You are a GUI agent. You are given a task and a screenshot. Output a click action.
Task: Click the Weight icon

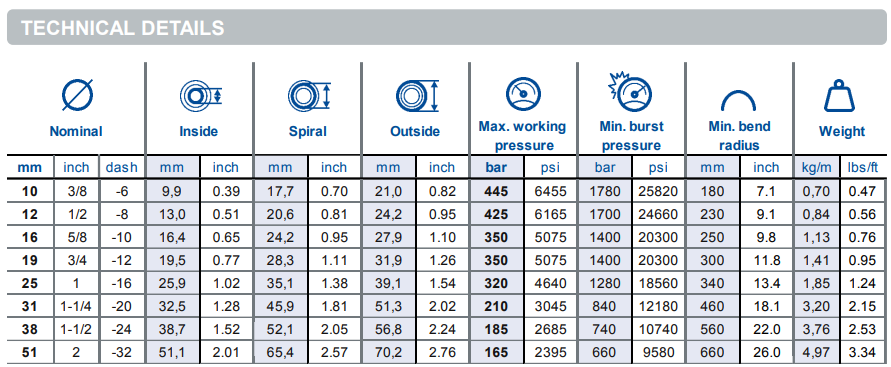[x=841, y=95]
